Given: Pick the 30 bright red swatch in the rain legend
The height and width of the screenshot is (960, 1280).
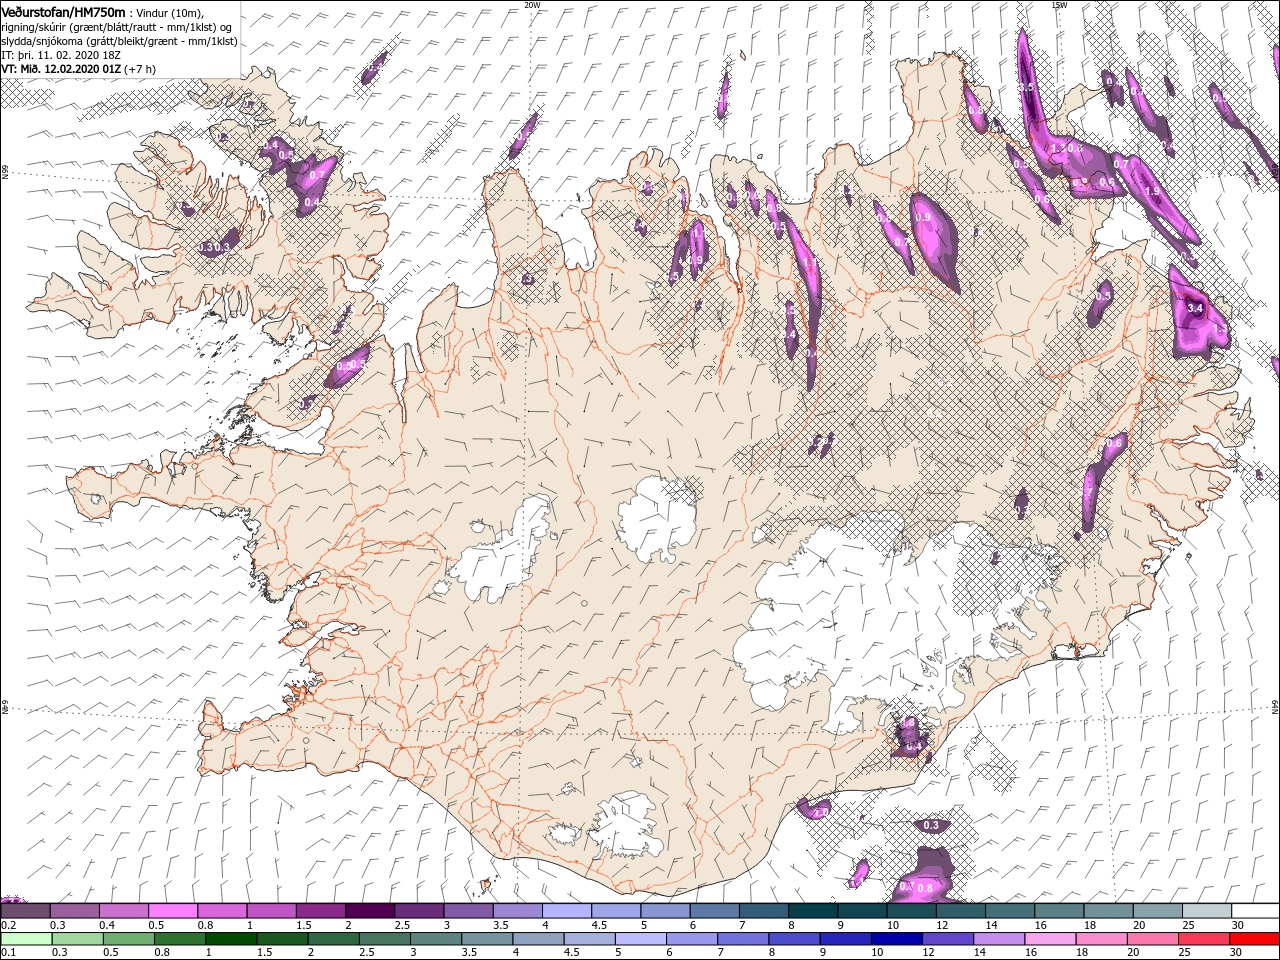Looking at the screenshot, I should pos(1254,939).
